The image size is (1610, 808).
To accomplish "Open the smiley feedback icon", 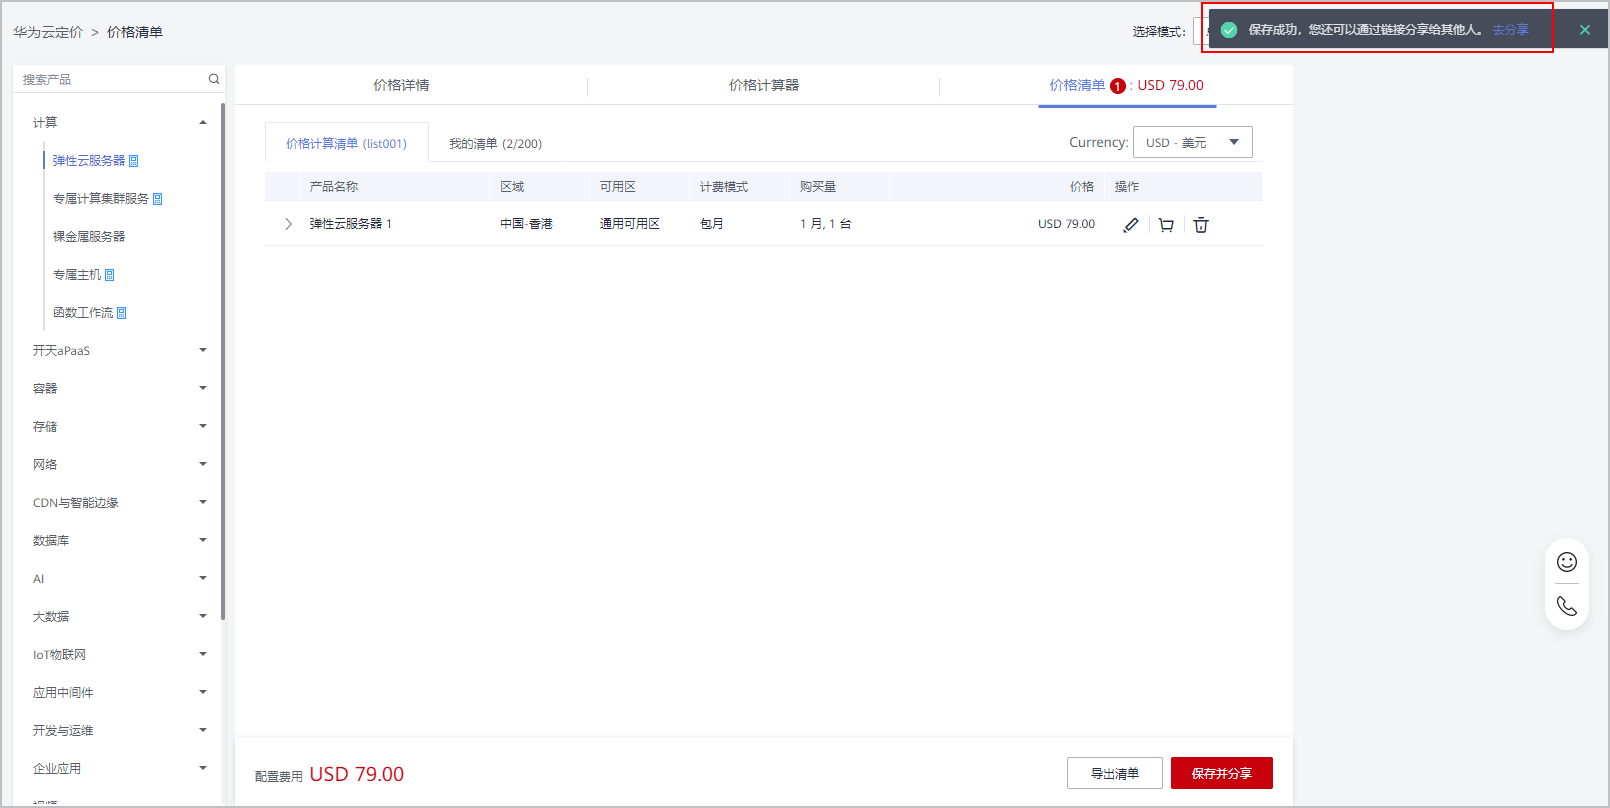I will pyautogui.click(x=1567, y=562).
